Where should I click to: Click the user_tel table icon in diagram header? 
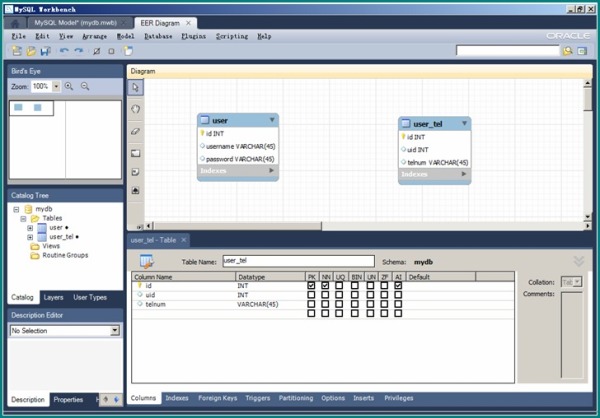point(406,124)
